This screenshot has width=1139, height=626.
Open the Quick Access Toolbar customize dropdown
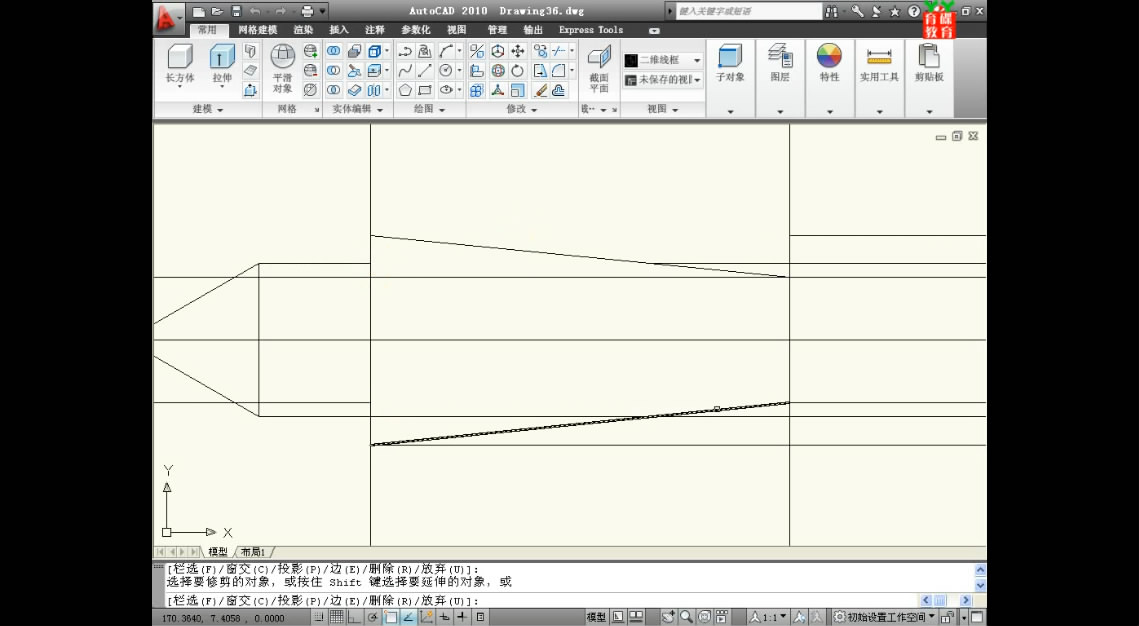coord(323,12)
